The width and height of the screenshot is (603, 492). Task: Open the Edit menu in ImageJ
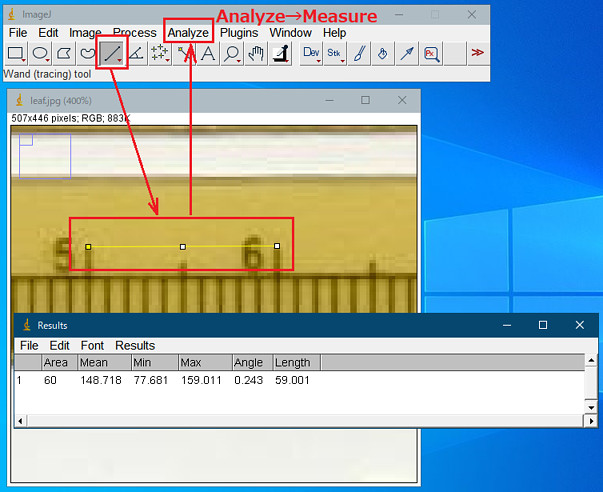click(48, 33)
